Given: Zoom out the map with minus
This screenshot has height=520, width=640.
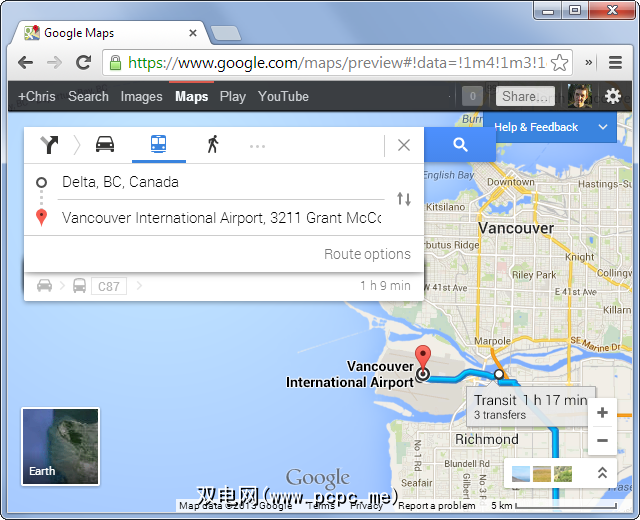Looking at the screenshot, I should [602, 441].
